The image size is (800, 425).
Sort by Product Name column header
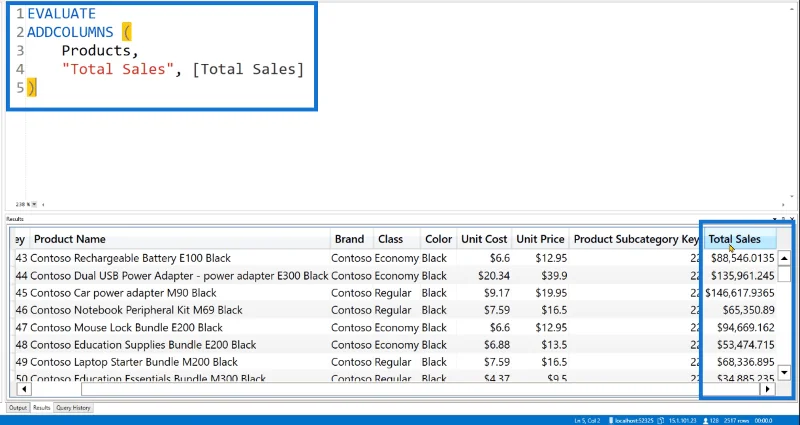(180, 239)
